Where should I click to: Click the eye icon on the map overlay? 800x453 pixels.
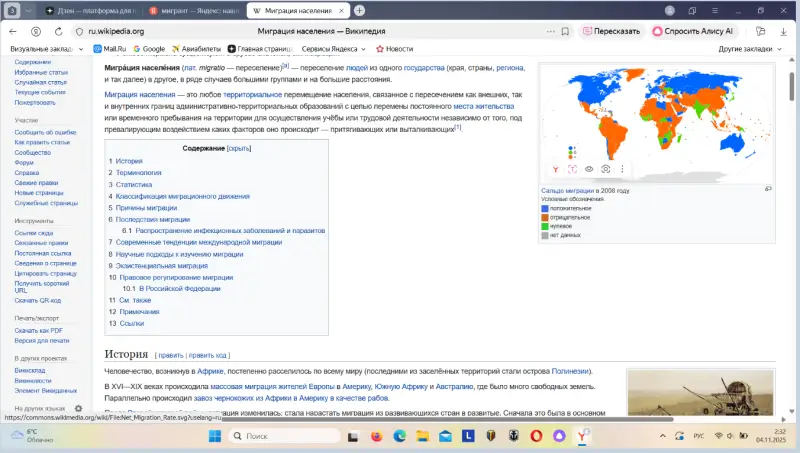(x=589, y=169)
